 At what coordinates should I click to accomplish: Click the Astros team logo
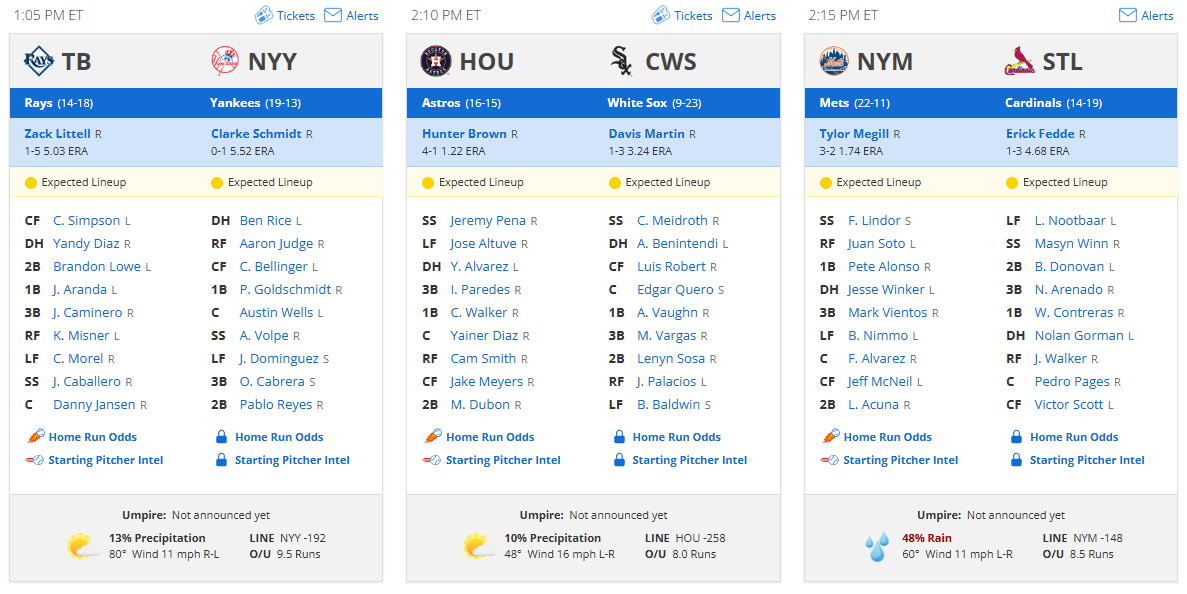(436, 61)
